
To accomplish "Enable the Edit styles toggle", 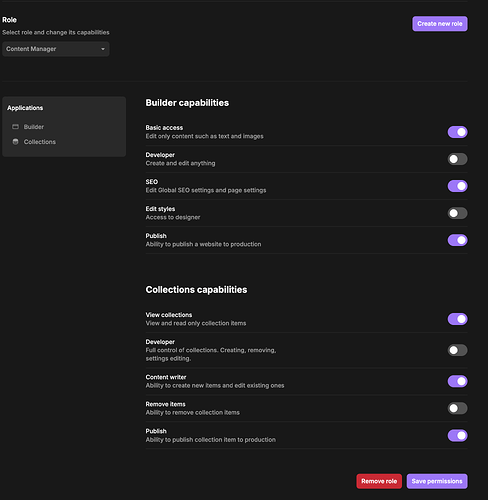I will [x=457, y=213].
